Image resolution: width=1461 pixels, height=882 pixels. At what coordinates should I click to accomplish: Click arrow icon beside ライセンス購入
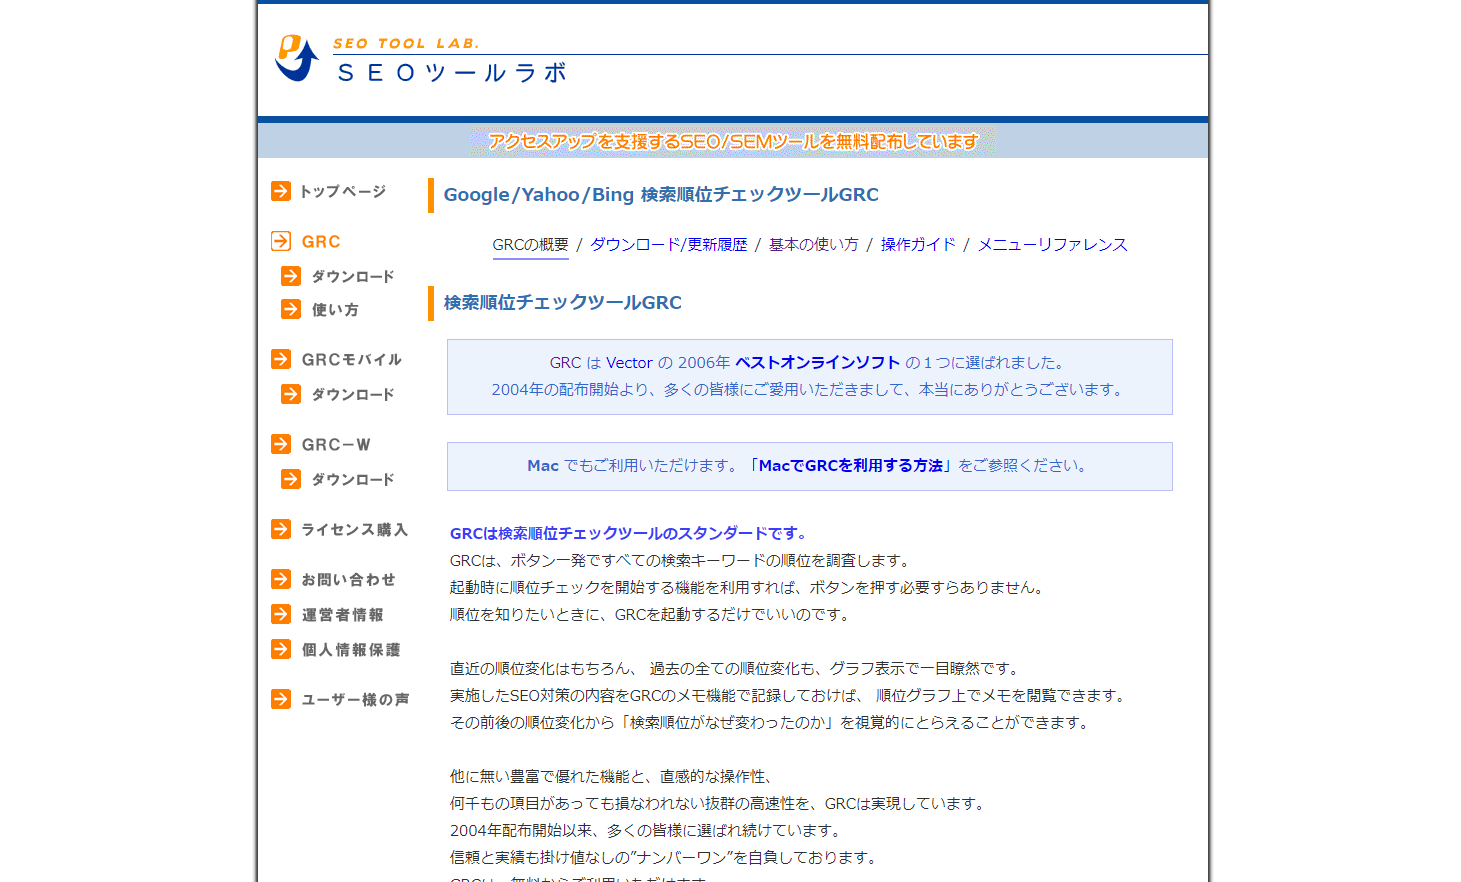[x=281, y=529]
